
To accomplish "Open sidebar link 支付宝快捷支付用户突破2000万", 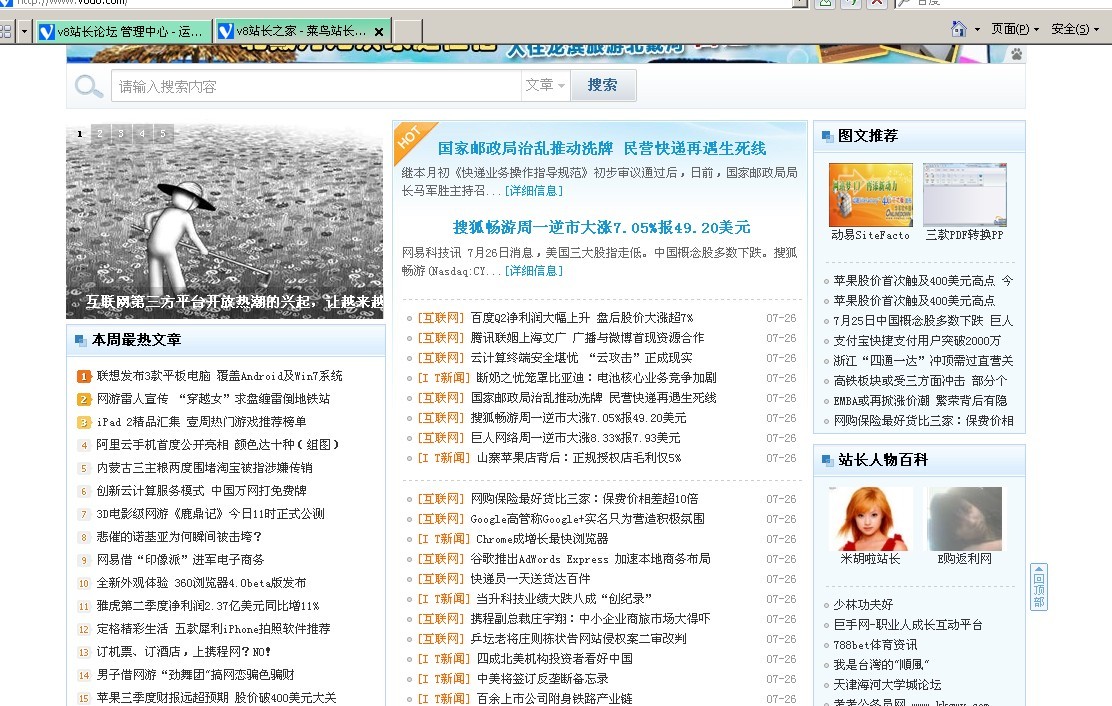I will point(917,341).
